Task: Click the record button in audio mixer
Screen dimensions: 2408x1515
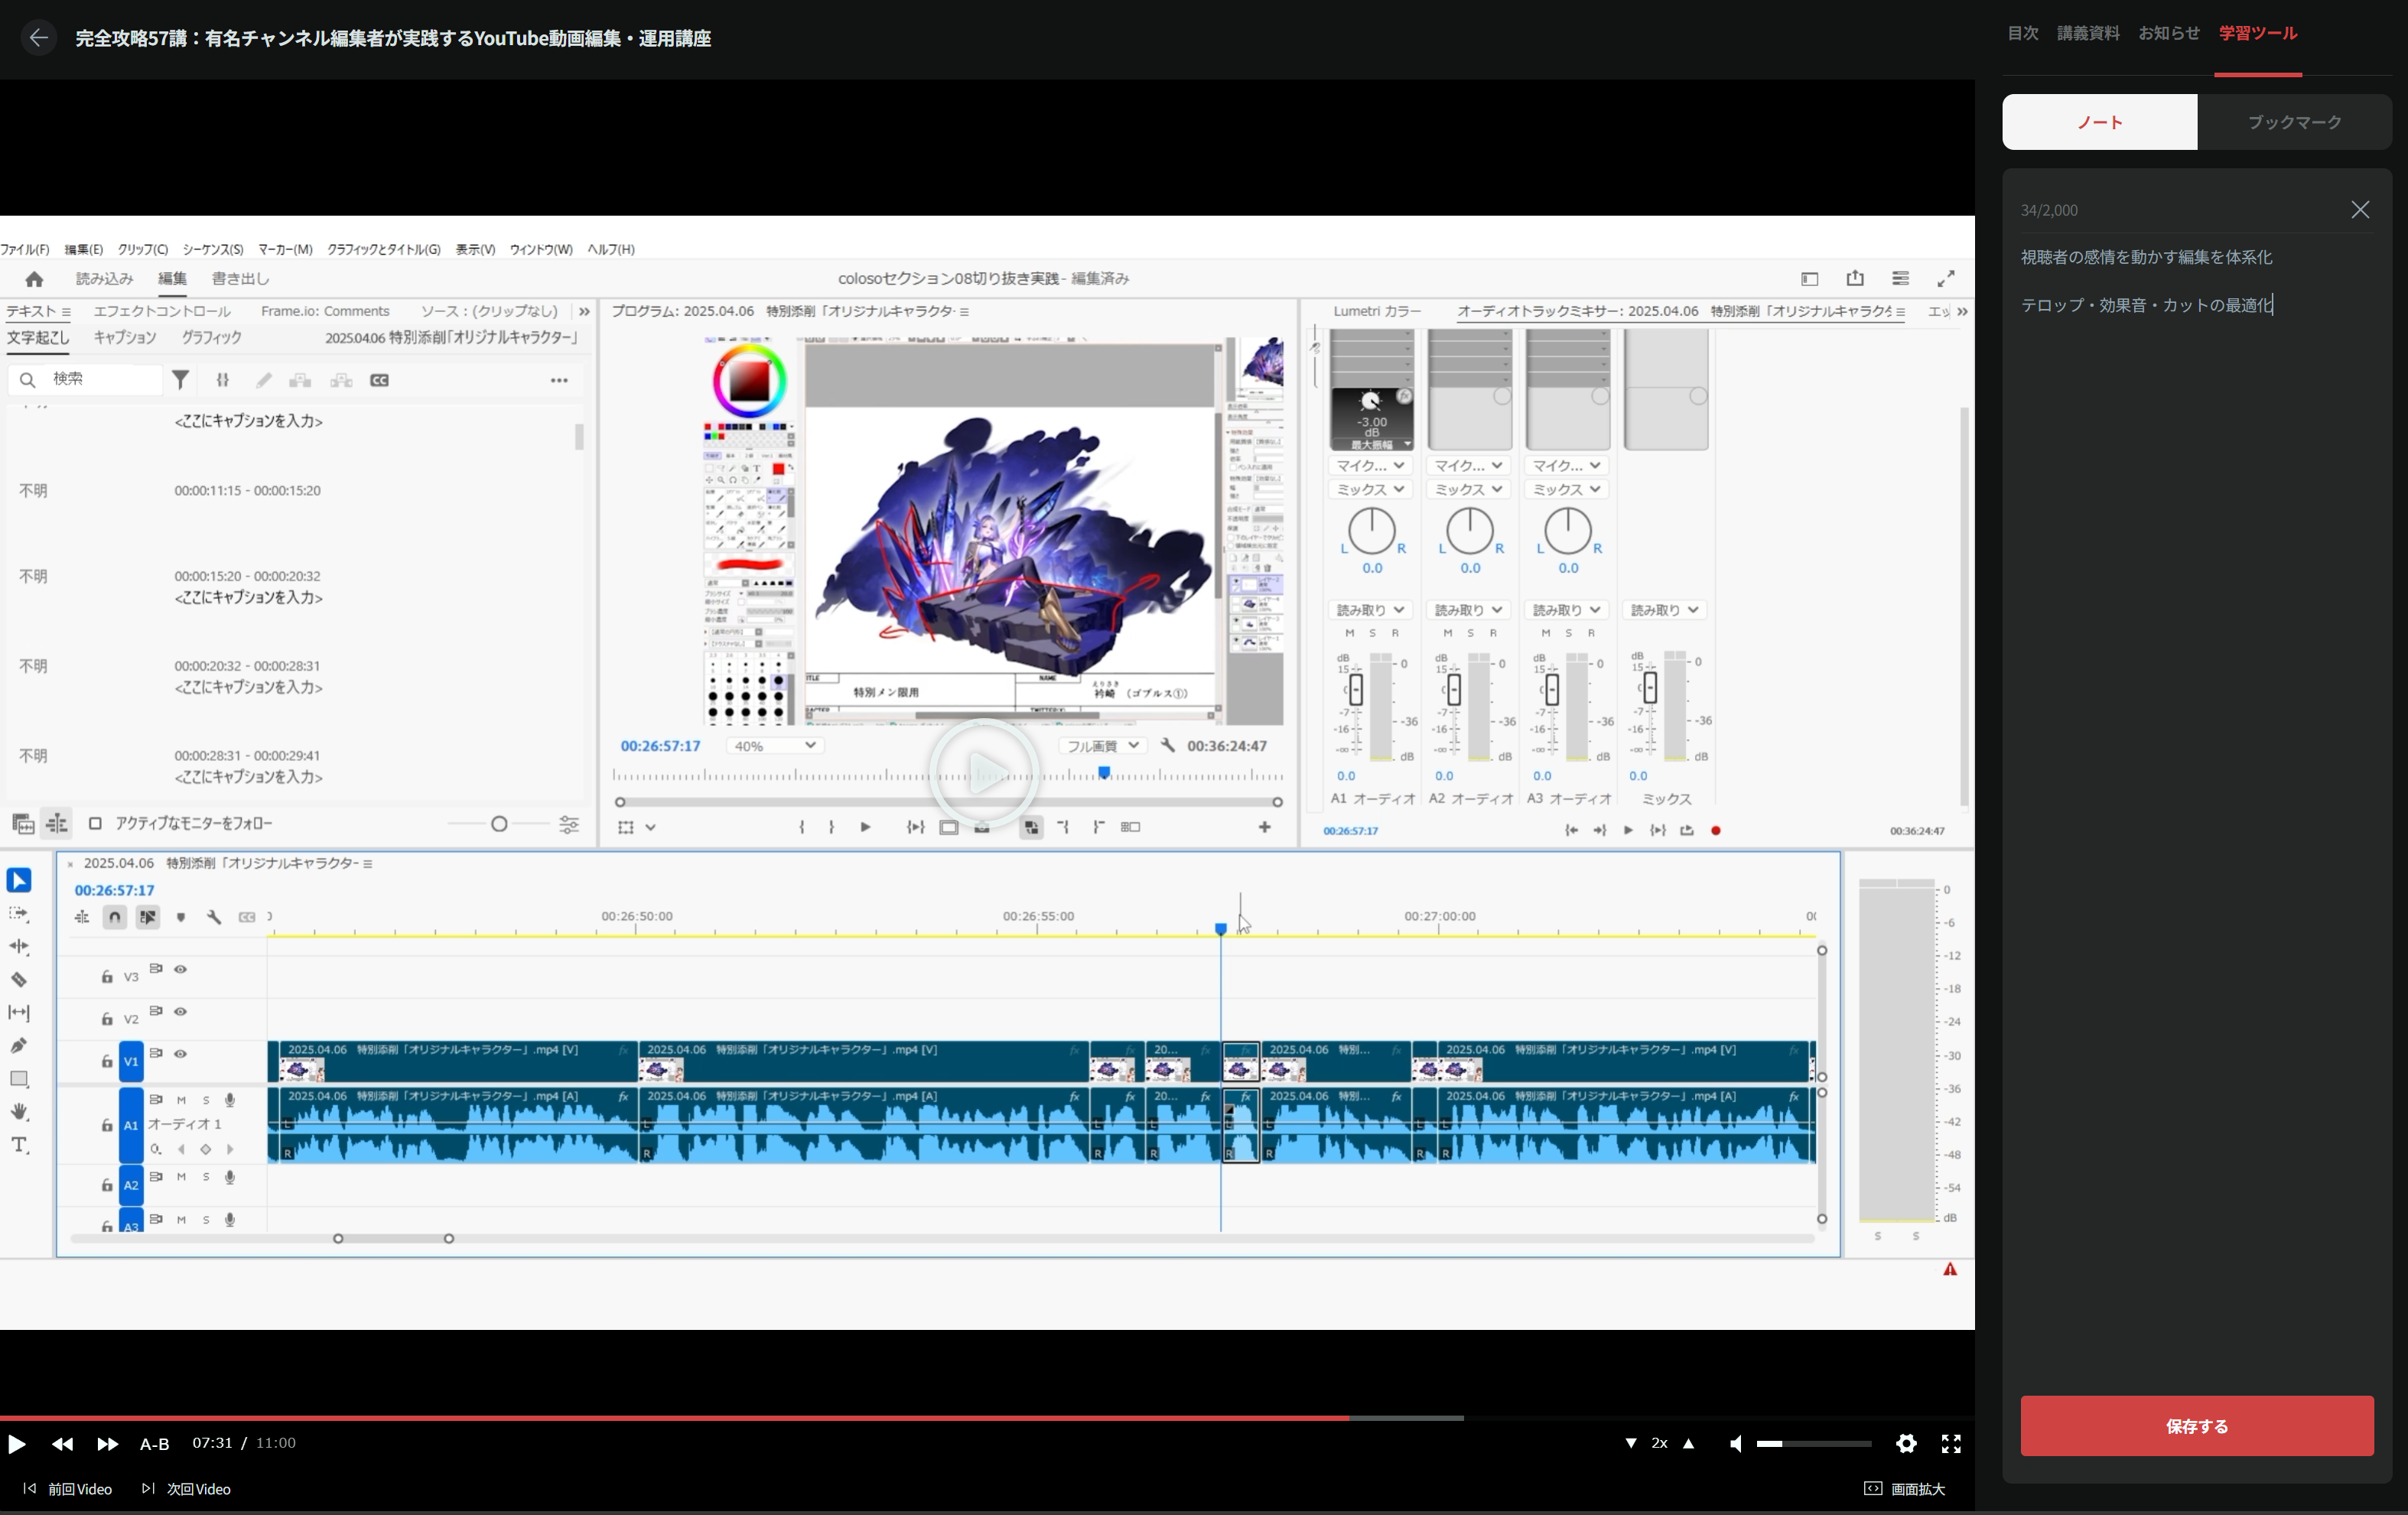Action: coord(1716,830)
